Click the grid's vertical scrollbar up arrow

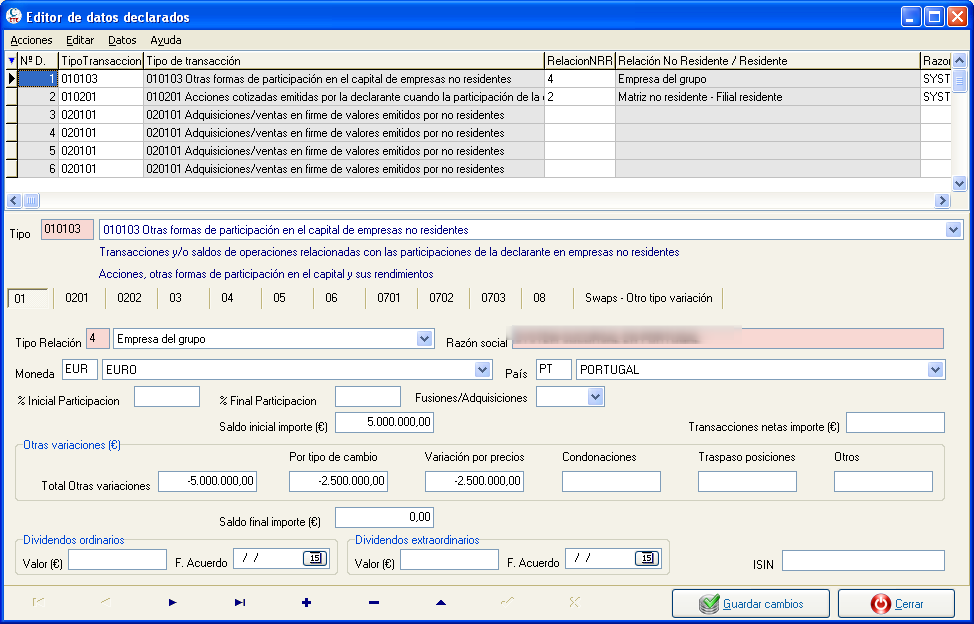(x=959, y=61)
